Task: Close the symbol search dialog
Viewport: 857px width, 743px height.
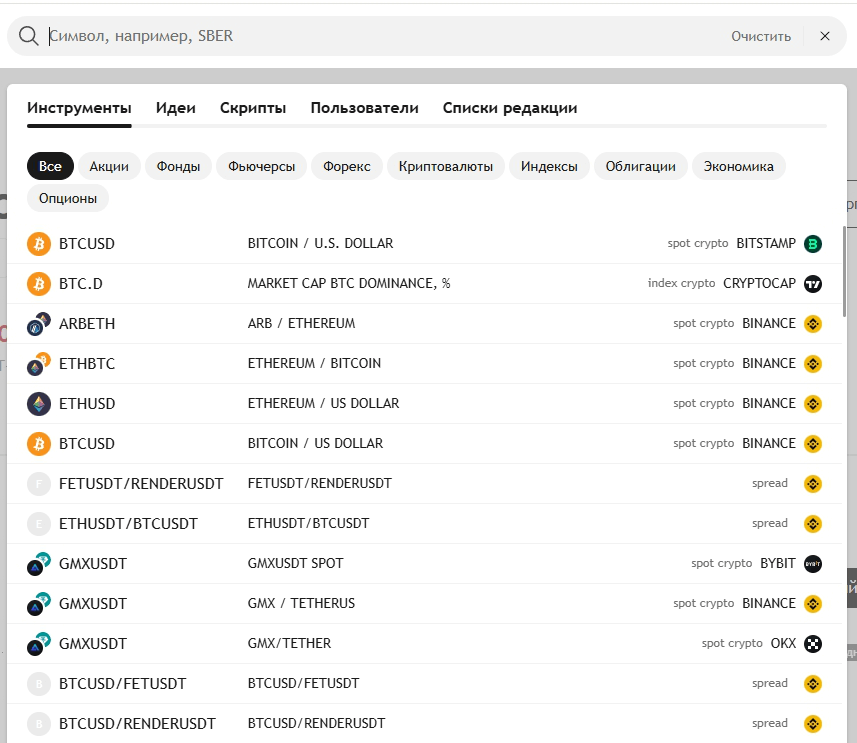Action: tap(825, 36)
